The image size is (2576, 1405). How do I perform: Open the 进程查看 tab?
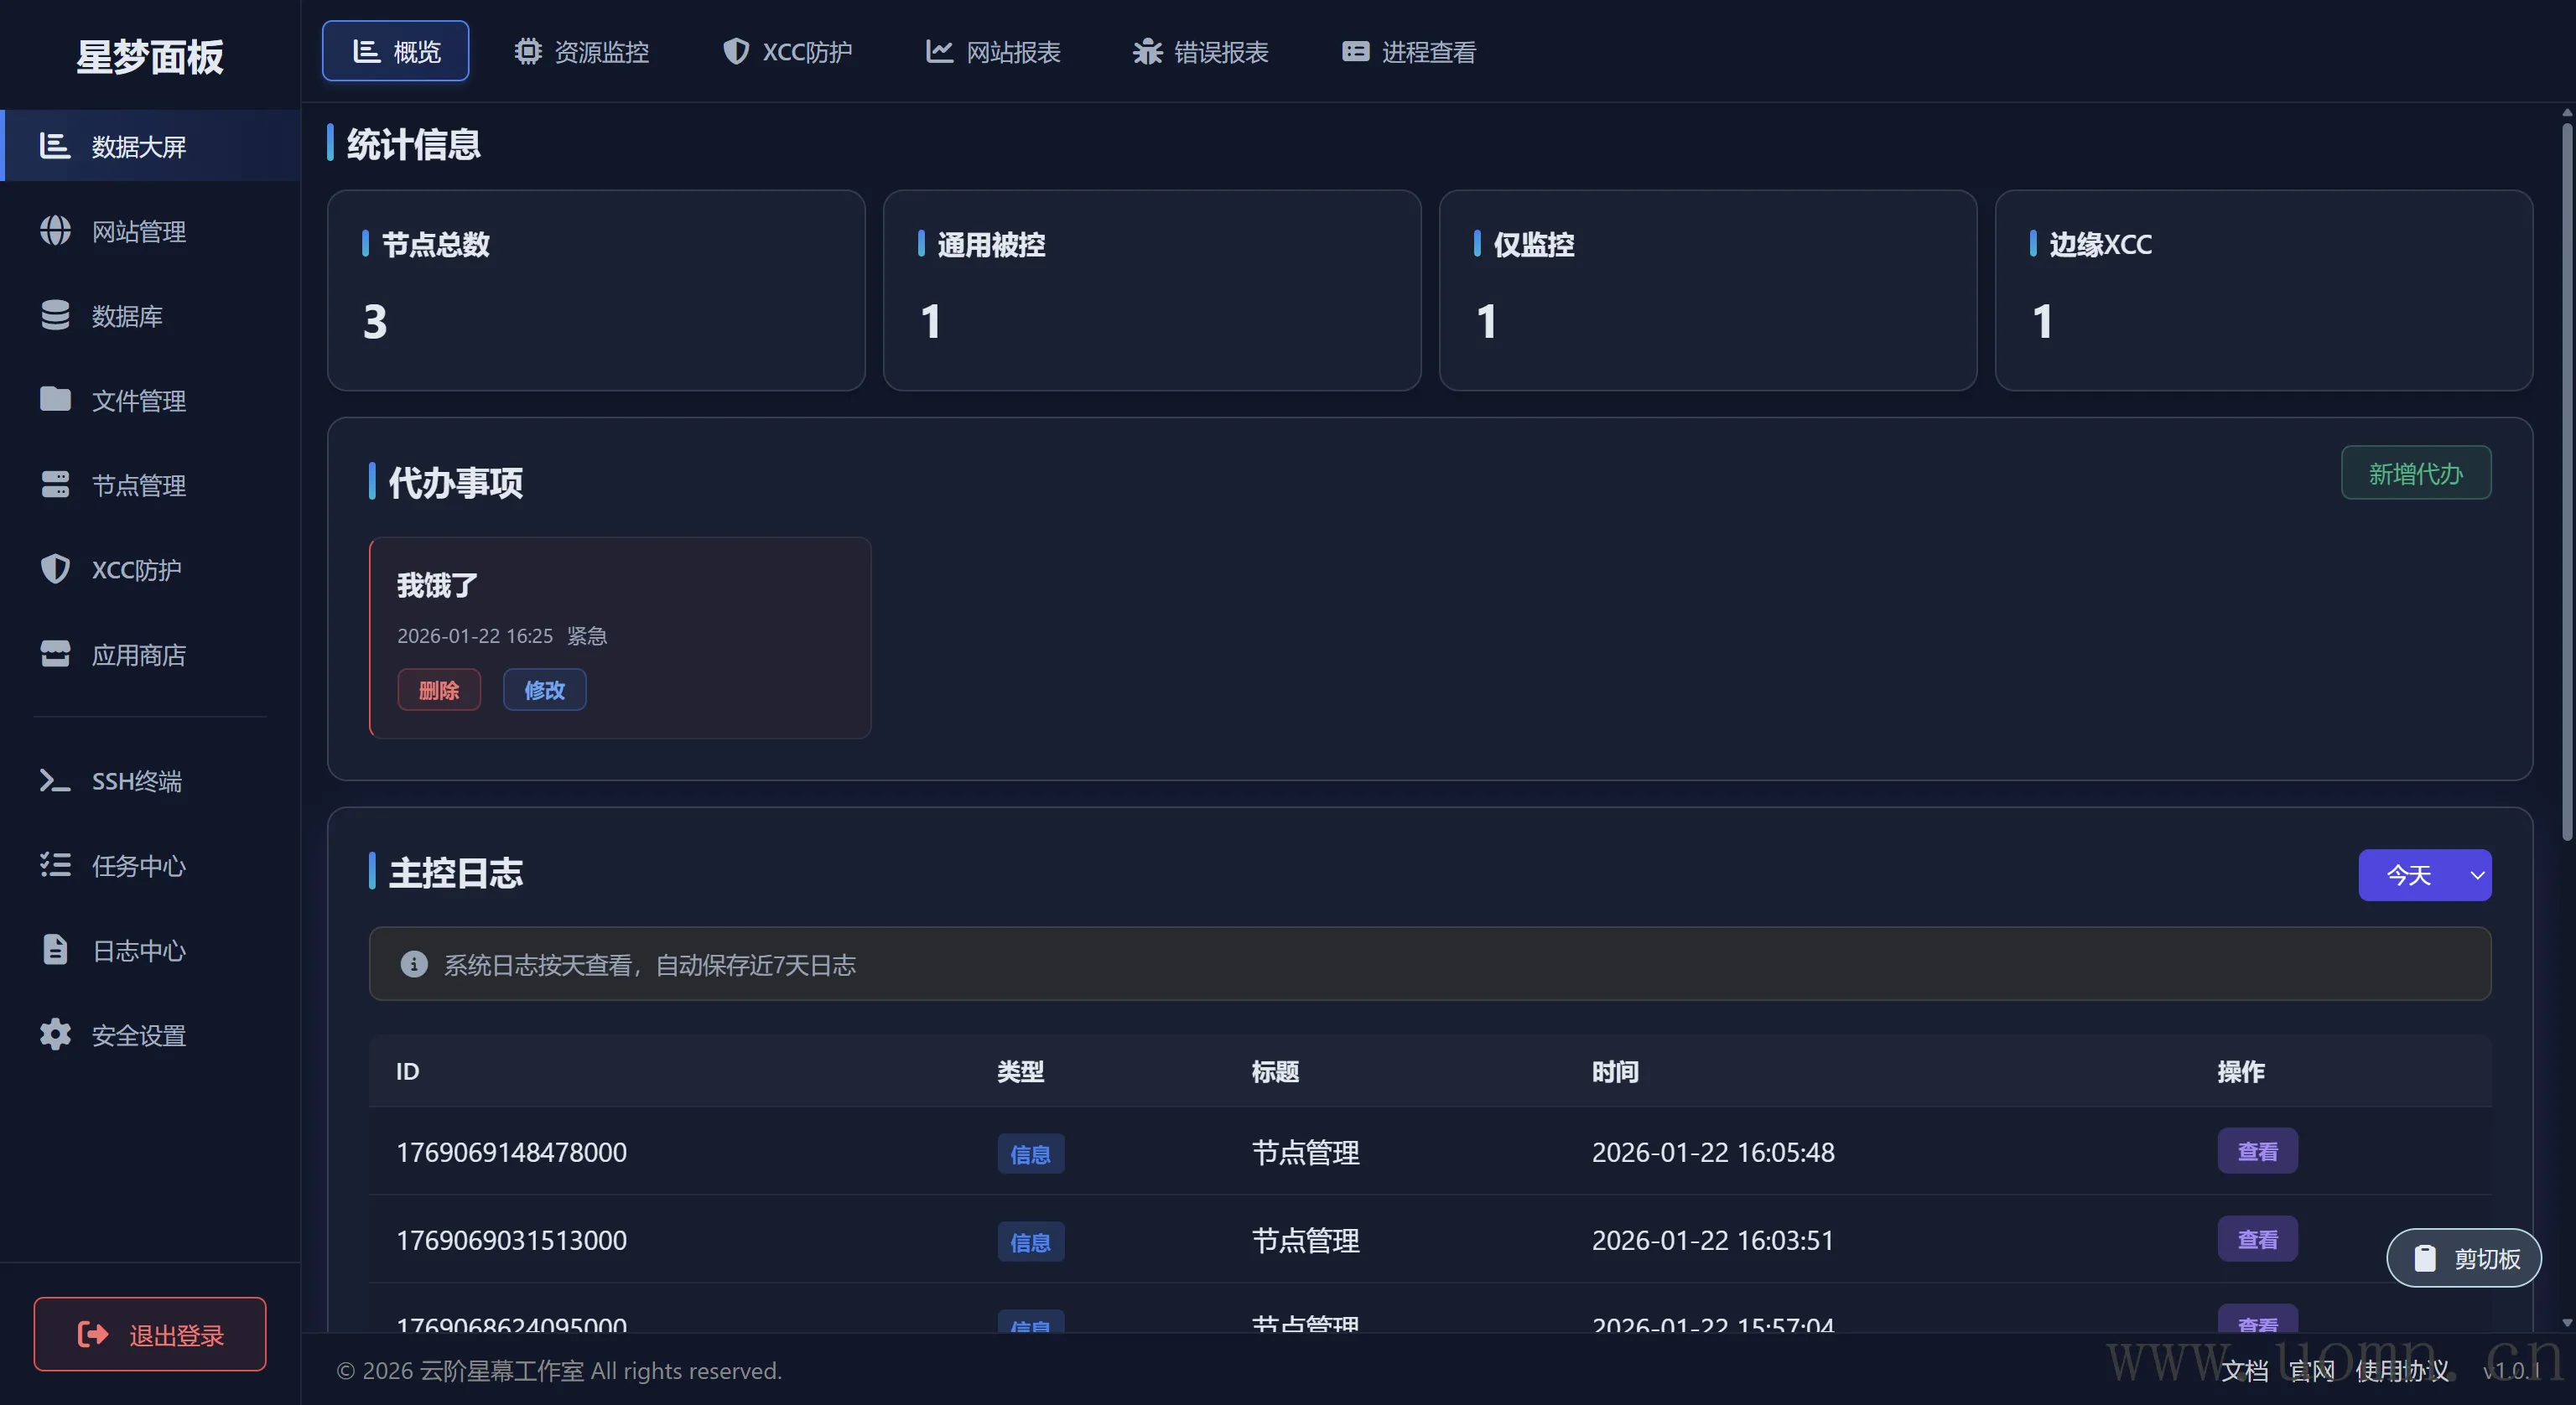pyautogui.click(x=1408, y=51)
